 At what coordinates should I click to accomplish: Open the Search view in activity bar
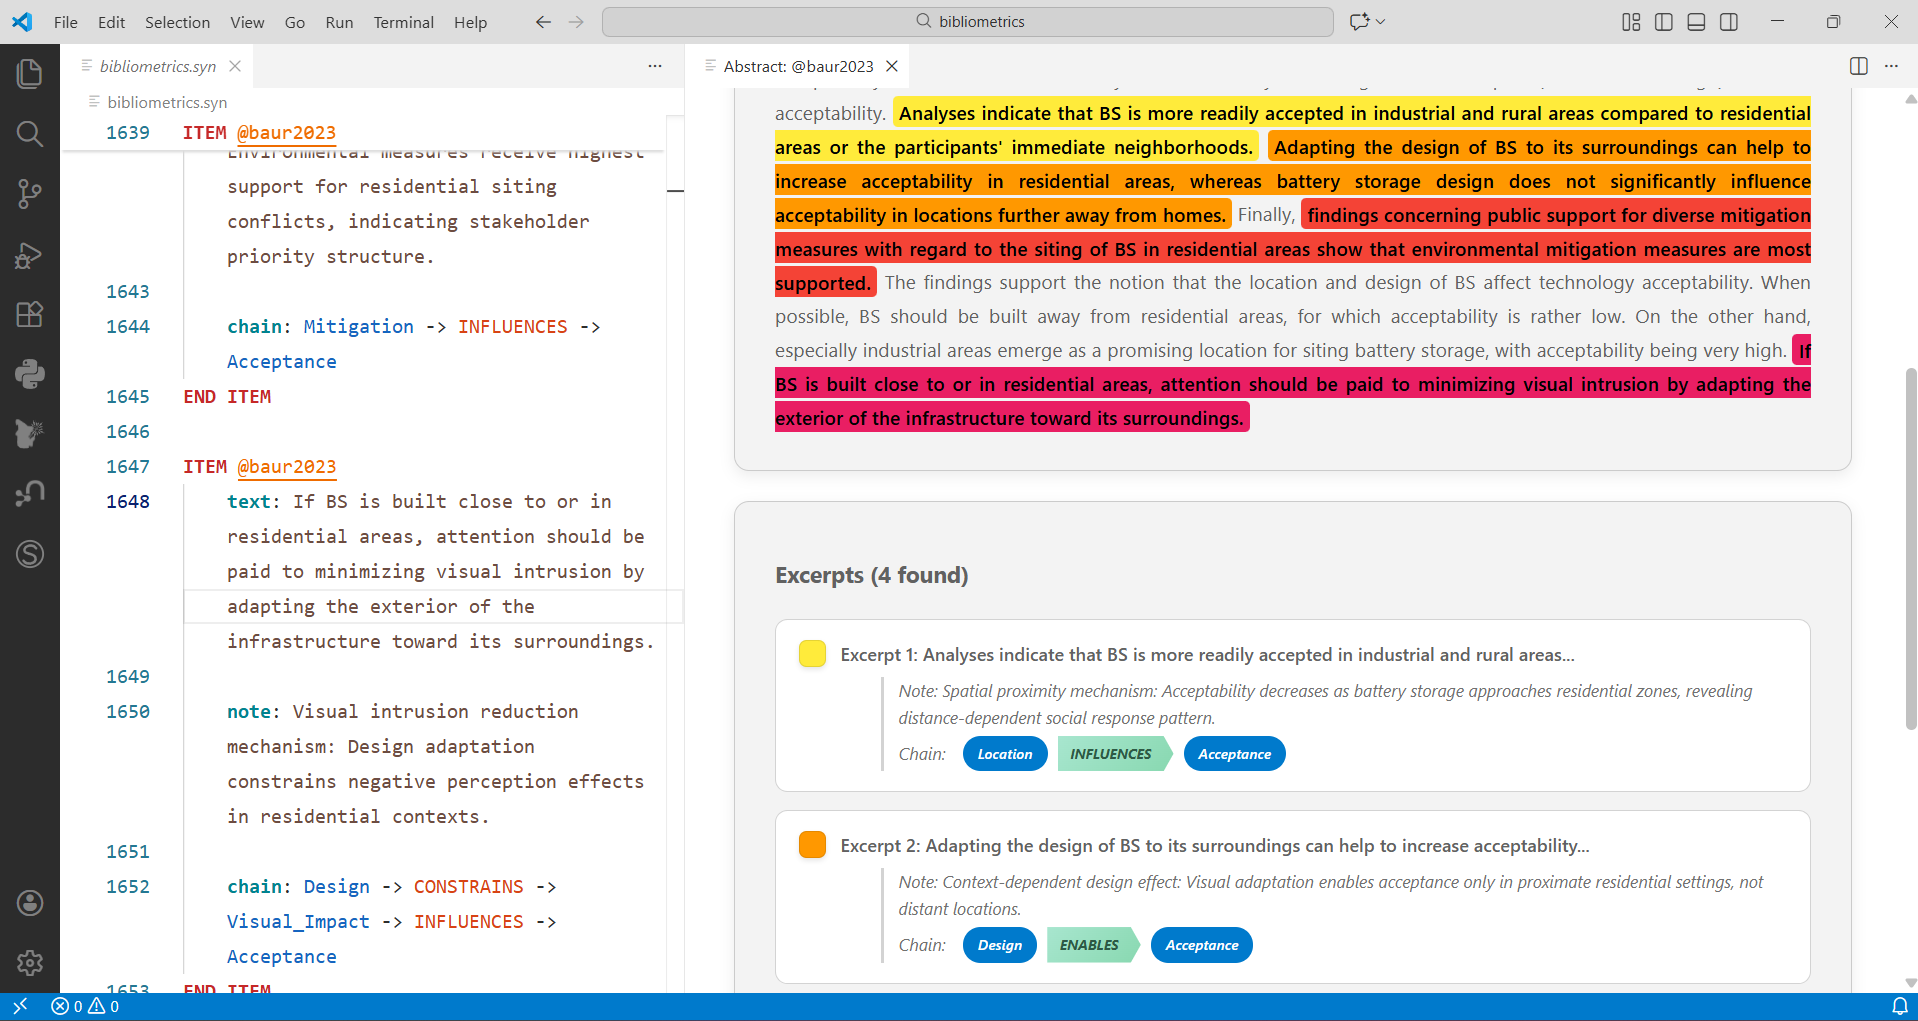tap(30, 134)
